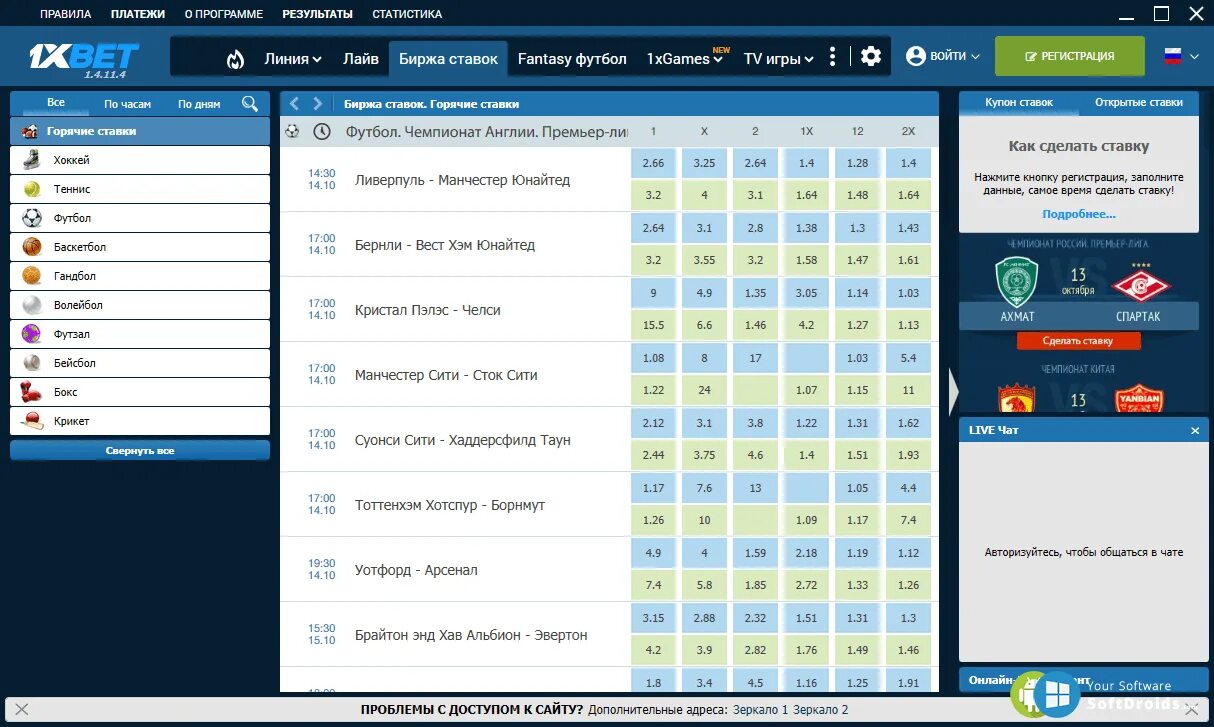Screen dimensions: 1214x727
Task: Click odds 24 draw in Манчестер Сити row
Action: pyautogui.click(x=704, y=390)
